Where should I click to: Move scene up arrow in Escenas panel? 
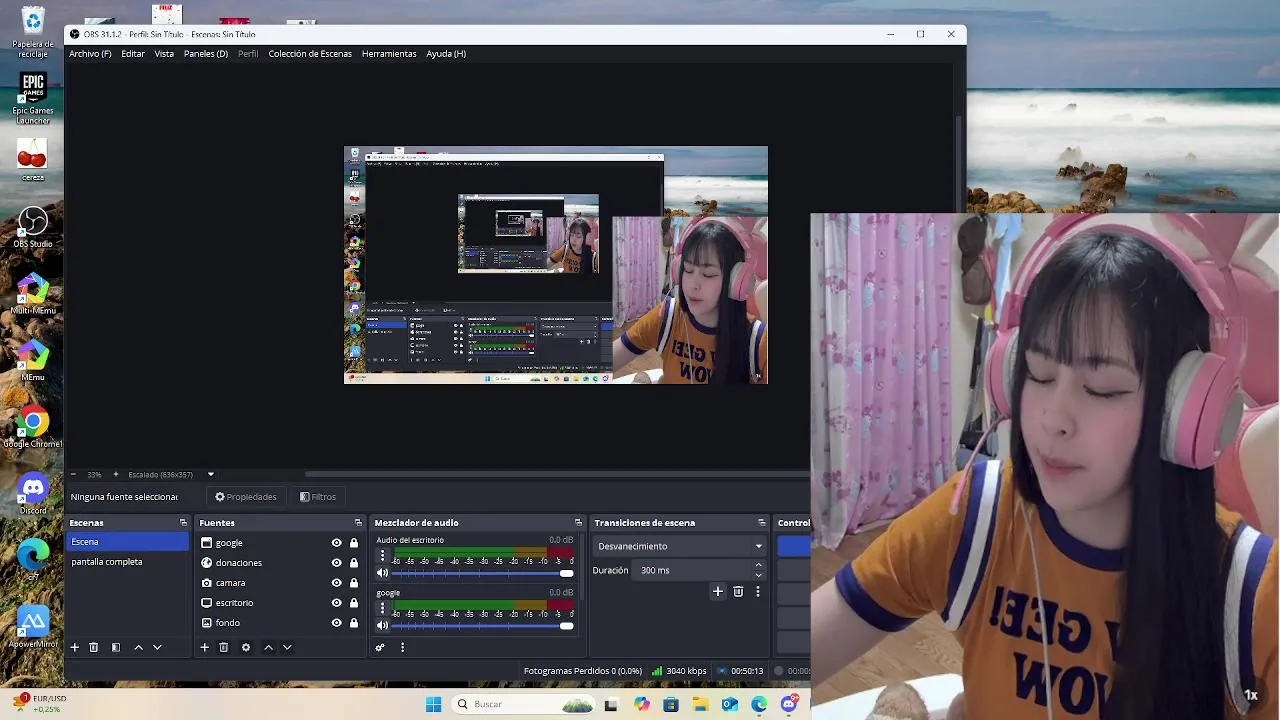[x=138, y=647]
